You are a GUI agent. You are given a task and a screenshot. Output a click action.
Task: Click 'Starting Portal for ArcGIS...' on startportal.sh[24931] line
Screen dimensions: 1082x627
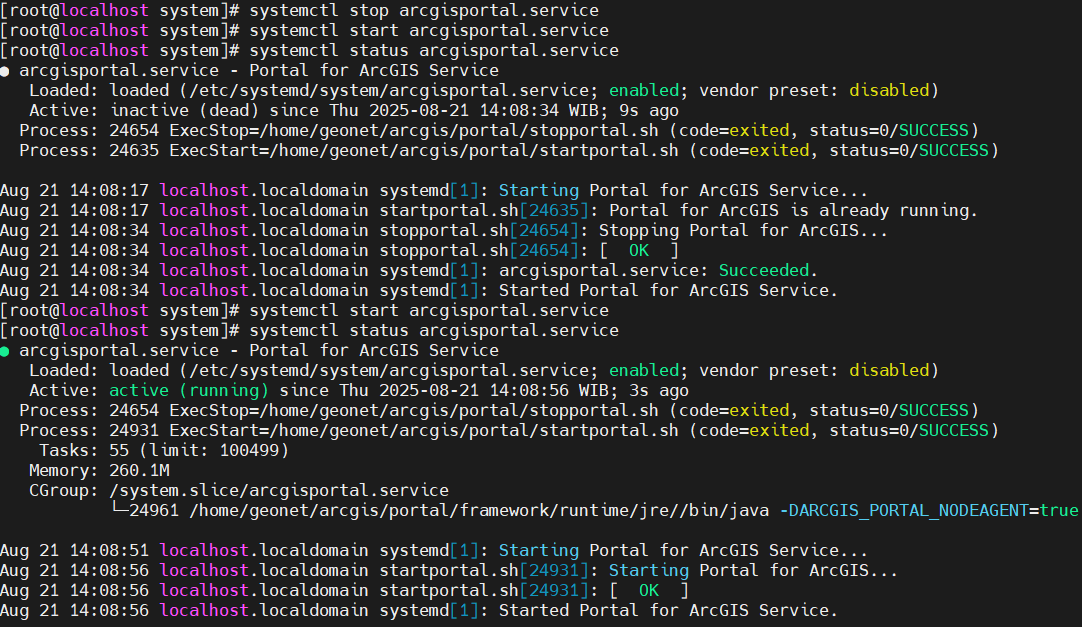tap(754, 570)
